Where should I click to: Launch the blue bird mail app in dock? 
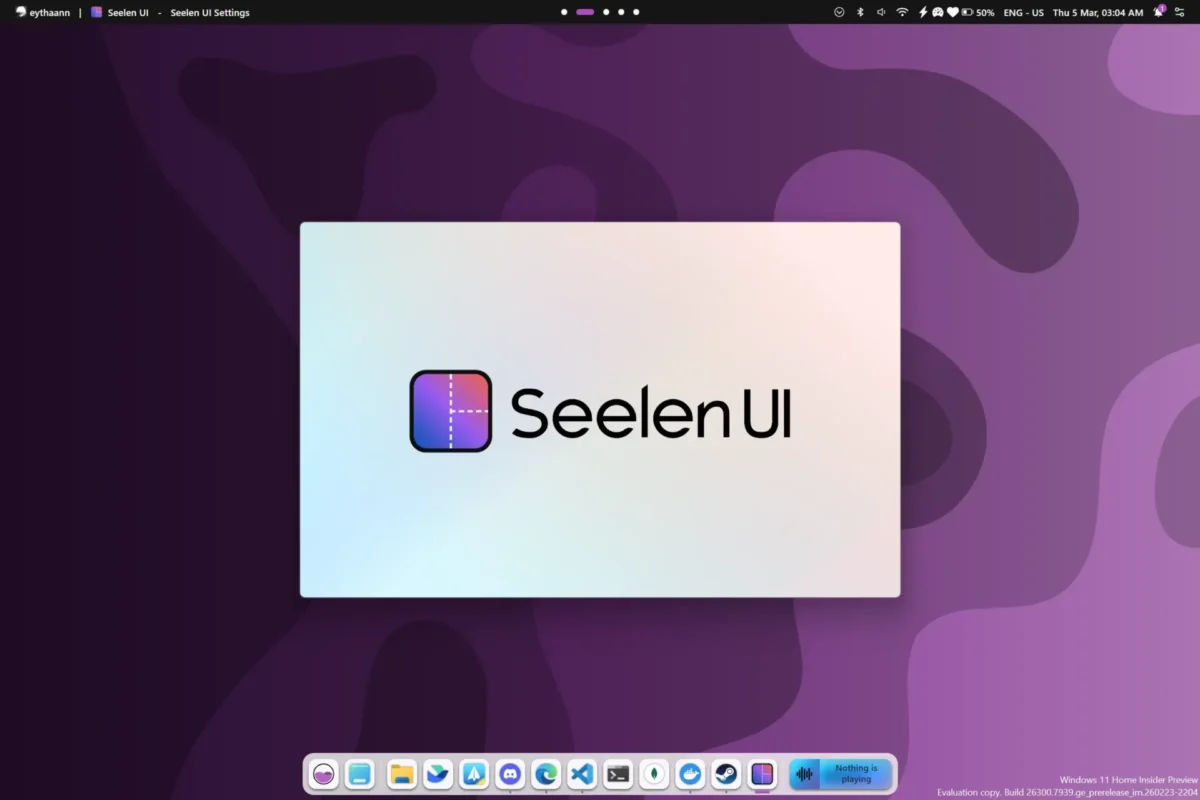[438, 774]
